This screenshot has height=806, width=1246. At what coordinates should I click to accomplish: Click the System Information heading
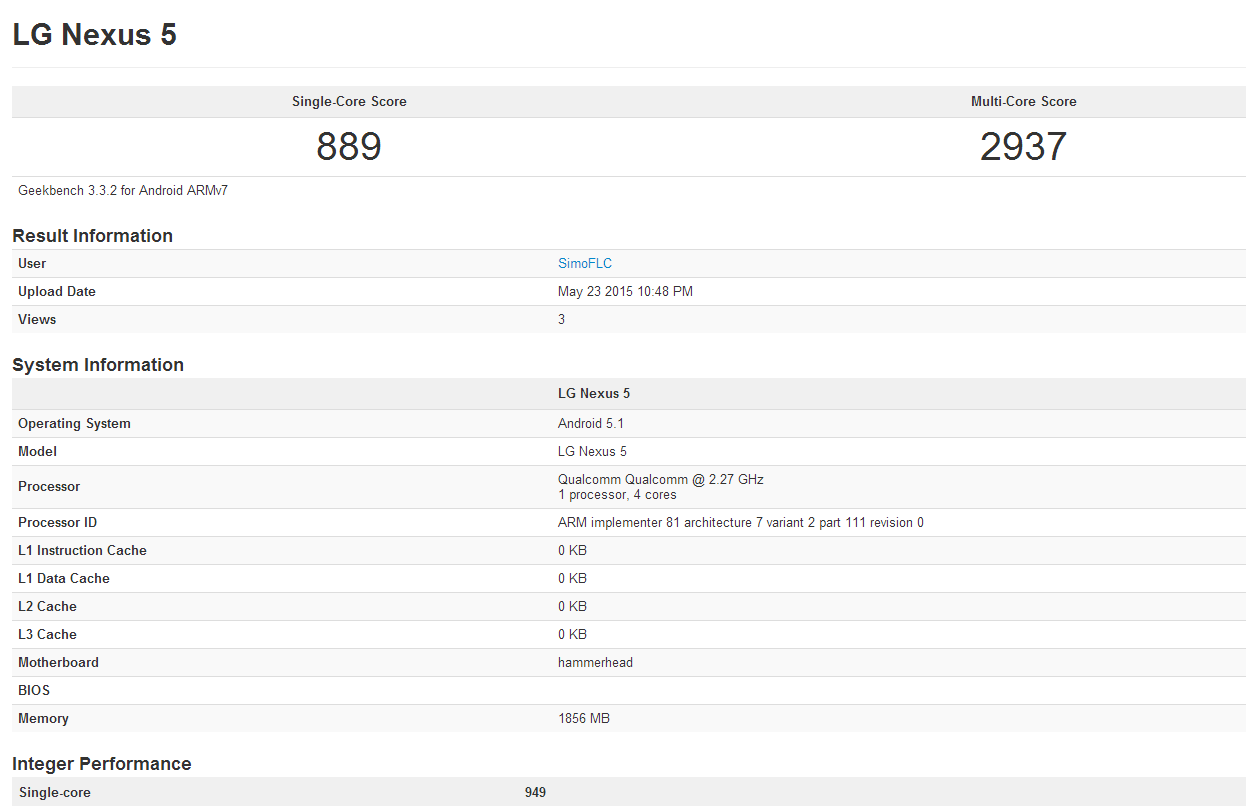point(98,365)
